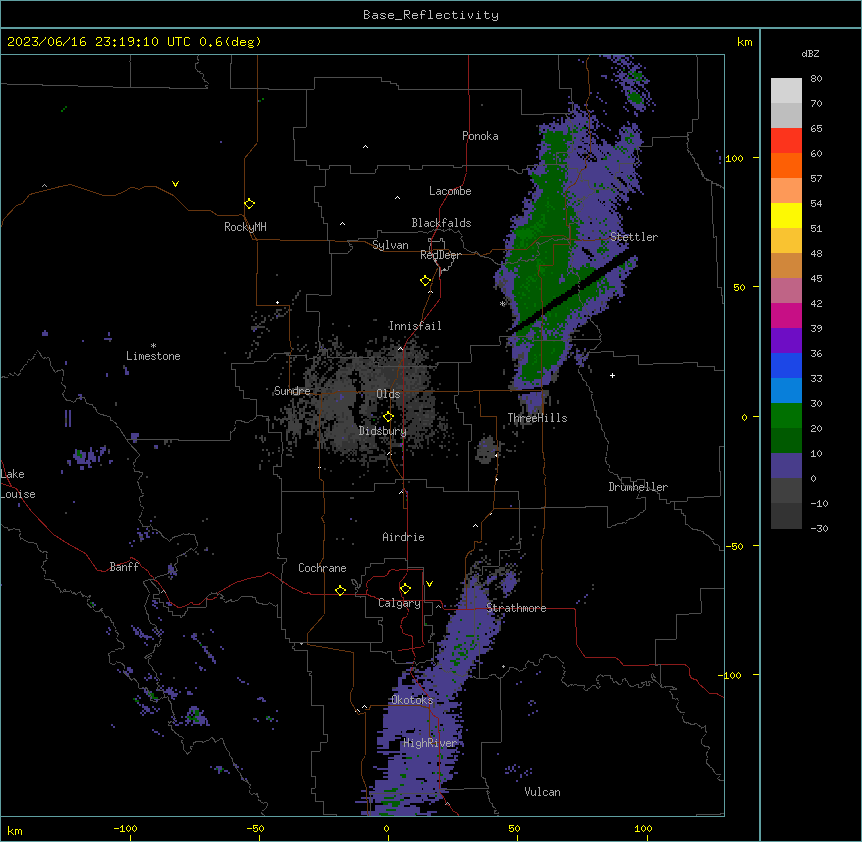Click the Okotoks label
The width and height of the screenshot is (862, 842).
412,700
